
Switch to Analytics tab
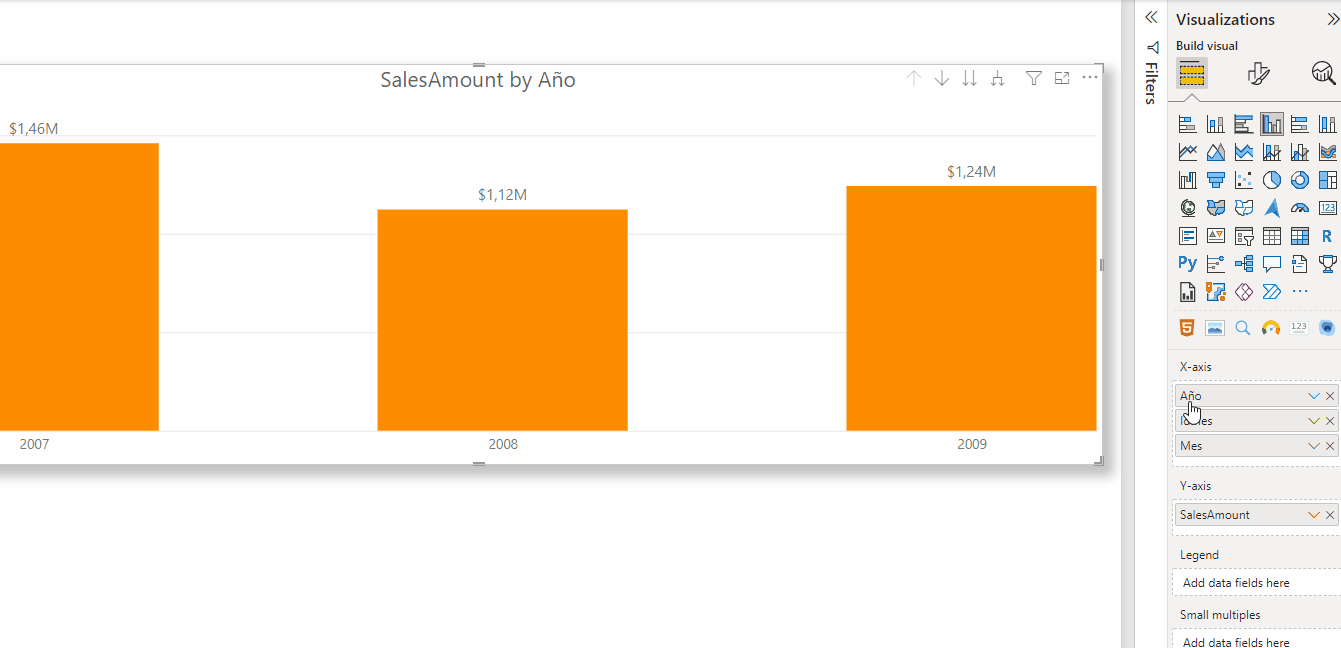pyautogui.click(x=1323, y=73)
